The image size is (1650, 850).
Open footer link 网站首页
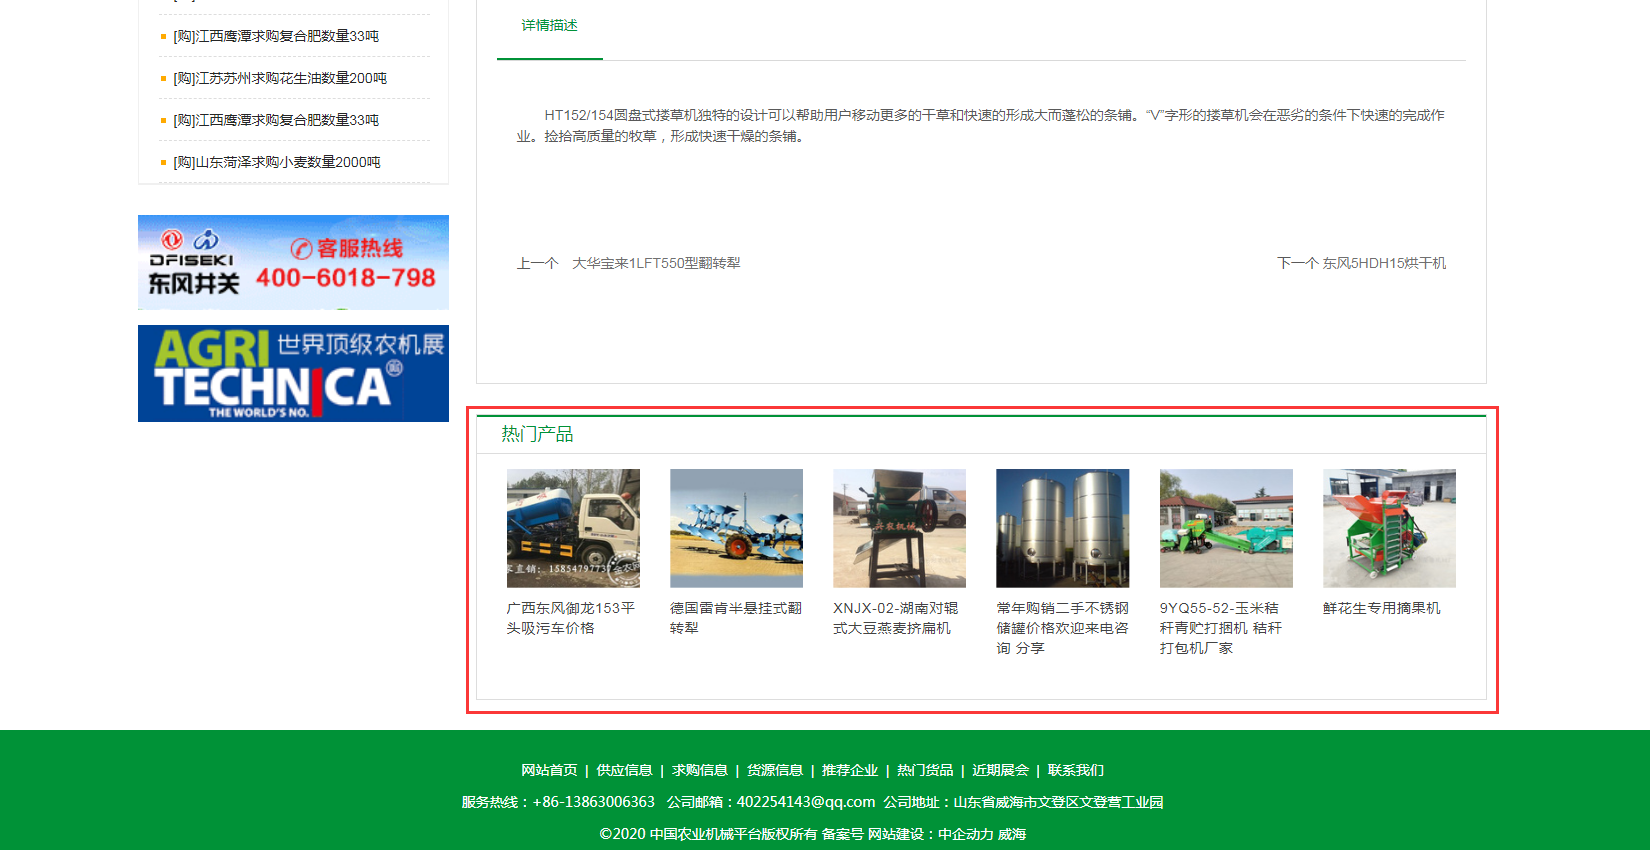pyautogui.click(x=549, y=770)
